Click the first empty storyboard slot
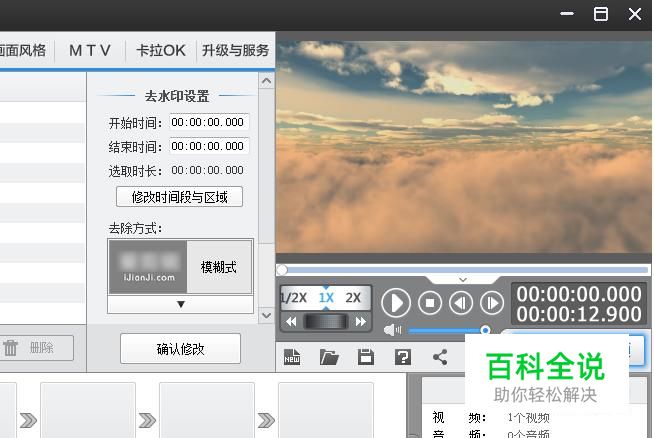 tap(88, 410)
